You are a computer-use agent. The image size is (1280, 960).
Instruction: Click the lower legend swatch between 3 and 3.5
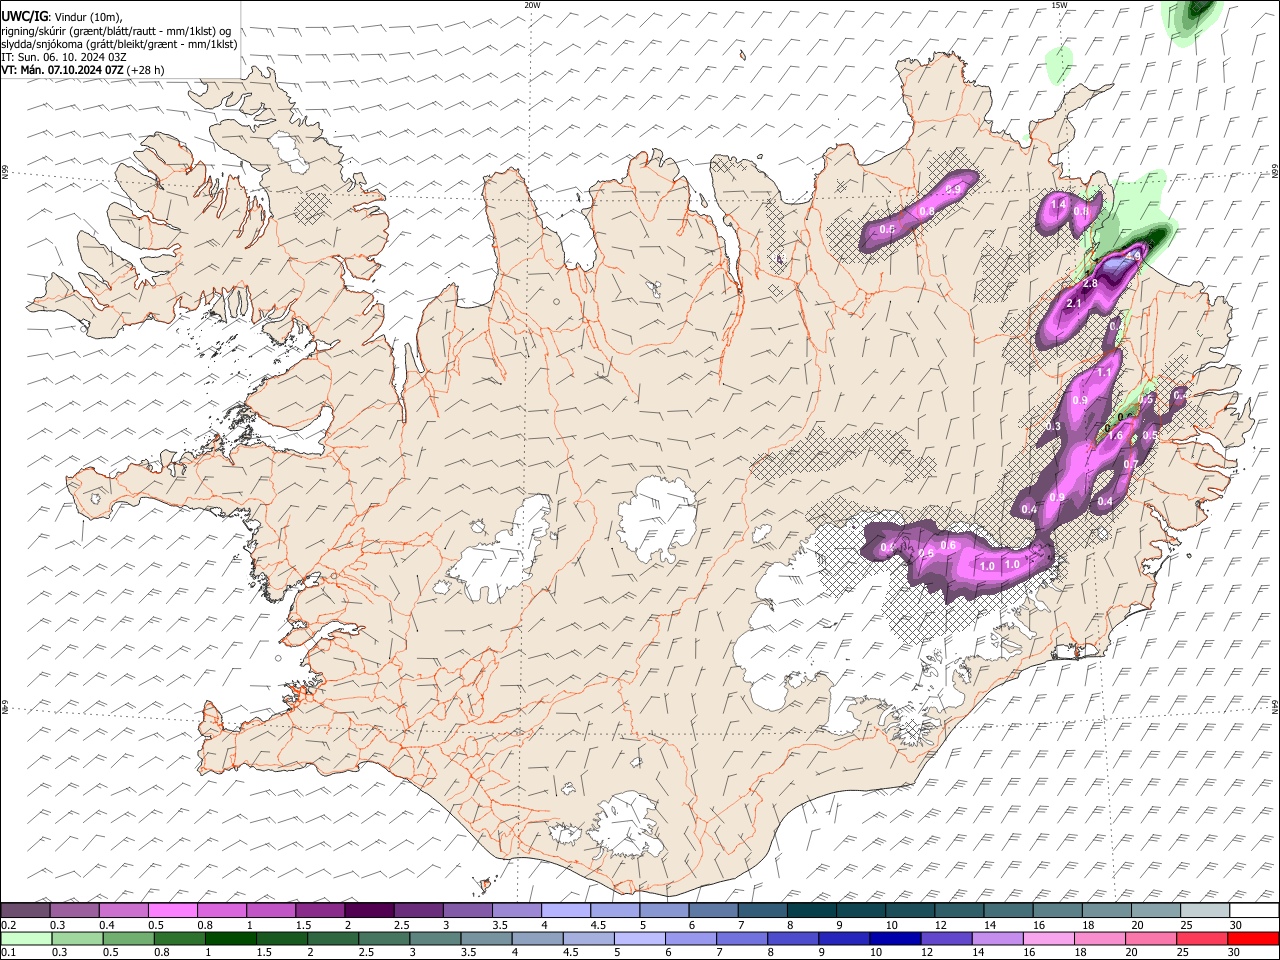click(435, 938)
